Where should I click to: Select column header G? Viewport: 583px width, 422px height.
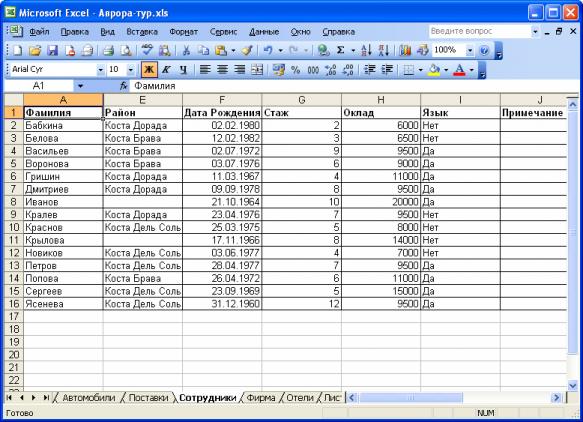click(302, 100)
